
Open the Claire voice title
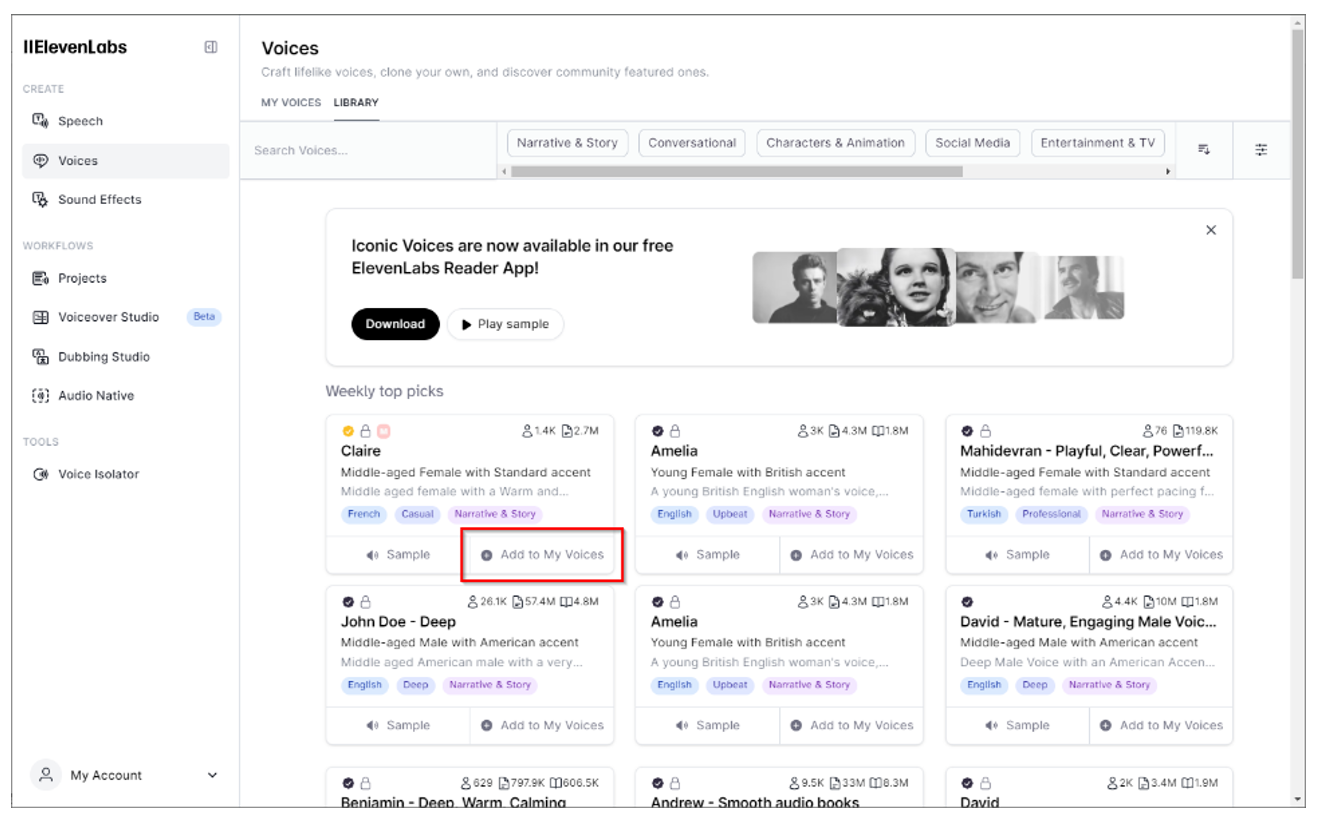[361, 451]
